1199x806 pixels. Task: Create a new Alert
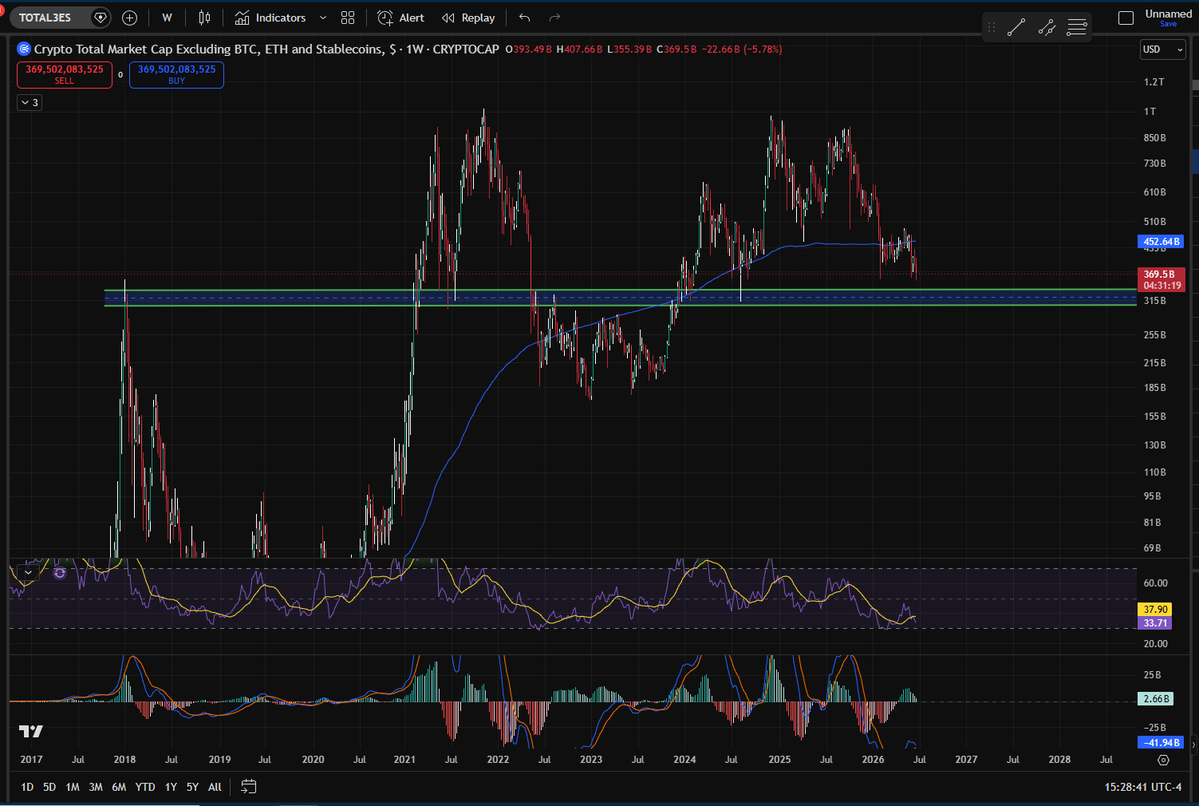click(401, 18)
